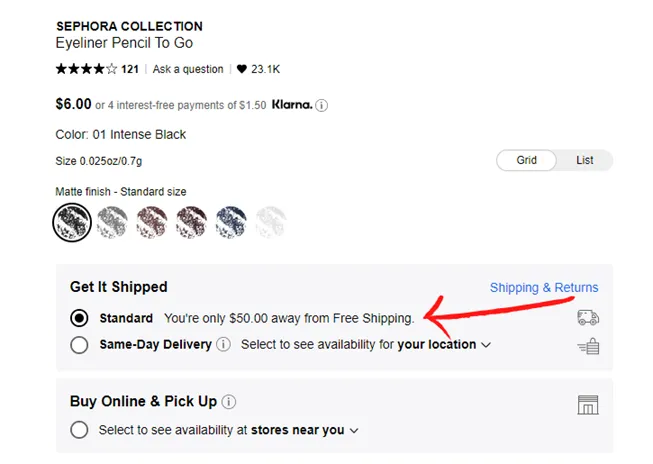Screen dimensions: 653x464
Task: Select the Standard shipping radio button
Action: pos(80,318)
